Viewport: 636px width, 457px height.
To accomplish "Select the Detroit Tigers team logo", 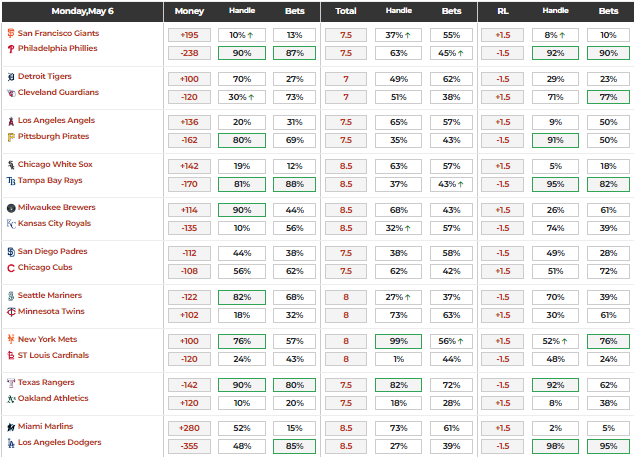I will tap(11, 77).
